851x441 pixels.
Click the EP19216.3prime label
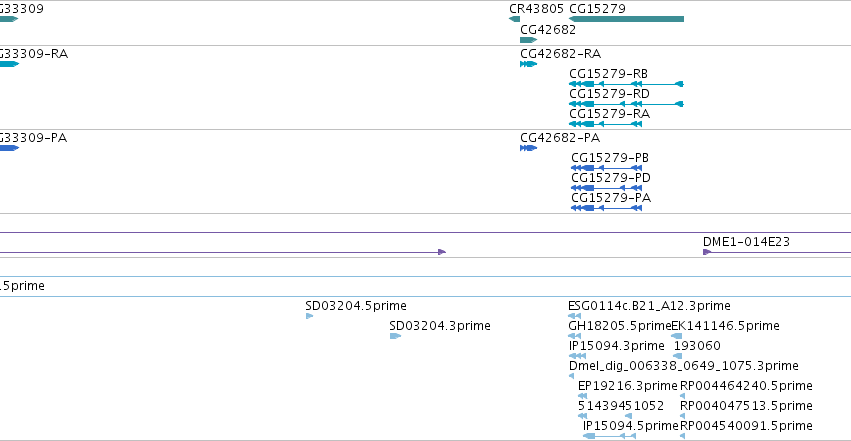(628, 386)
